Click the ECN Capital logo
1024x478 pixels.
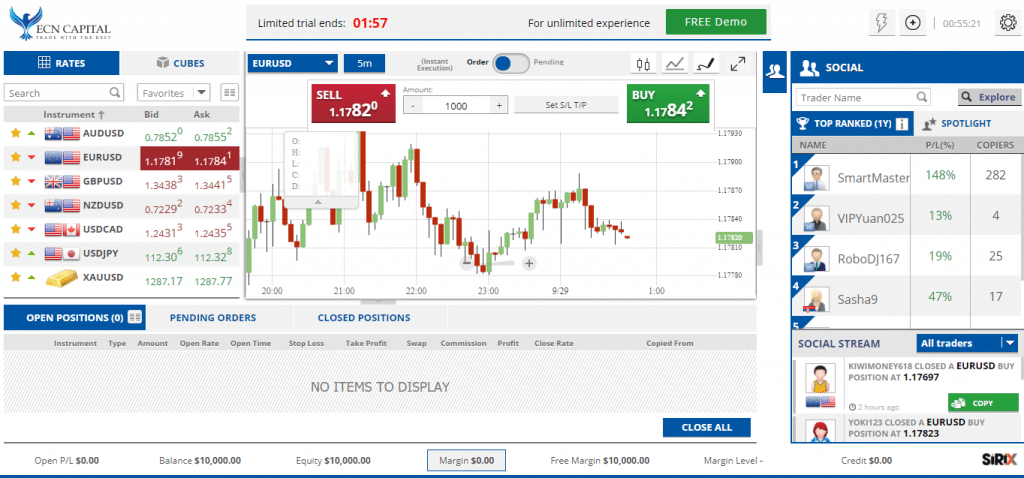pyautogui.click(x=60, y=24)
